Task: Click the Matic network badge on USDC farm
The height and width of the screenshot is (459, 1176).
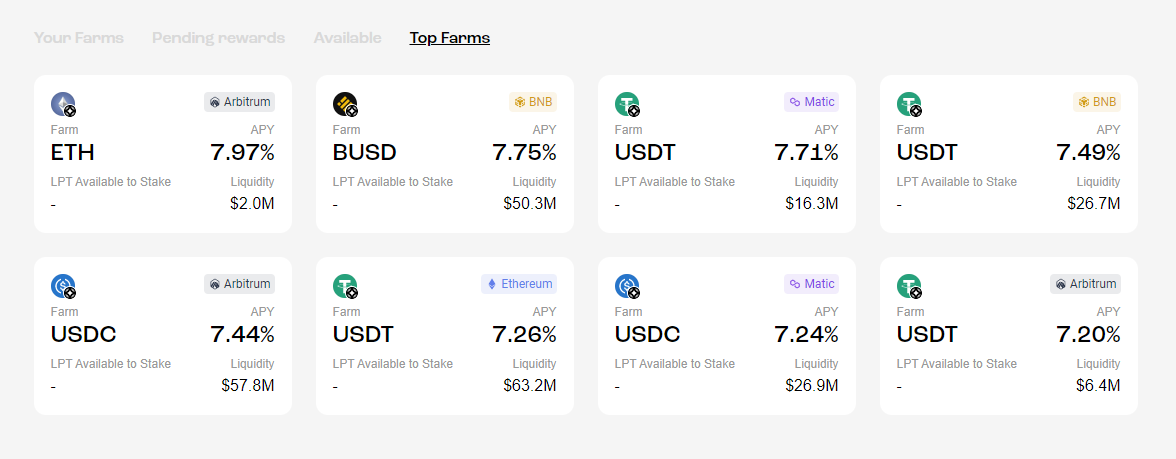Action: point(811,284)
